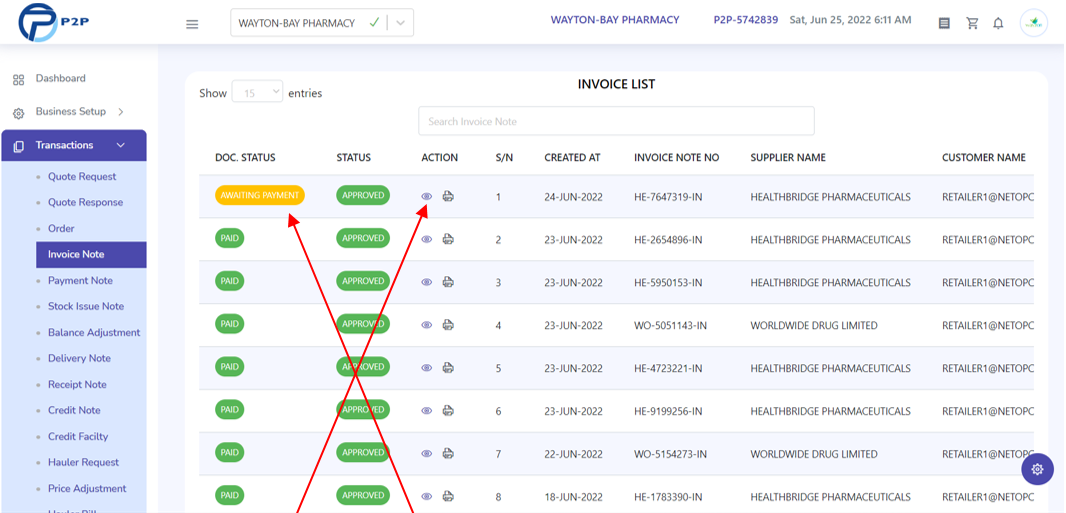The width and height of the screenshot is (1066, 513).
Task: Expand the Business Setup menu
Action: pyautogui.click(x=73, y=111)
